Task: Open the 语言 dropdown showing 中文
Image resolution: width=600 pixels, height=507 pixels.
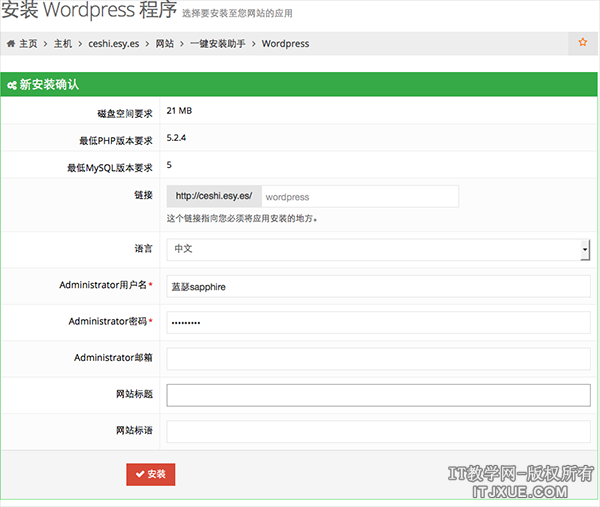Action: coord(378,249)
